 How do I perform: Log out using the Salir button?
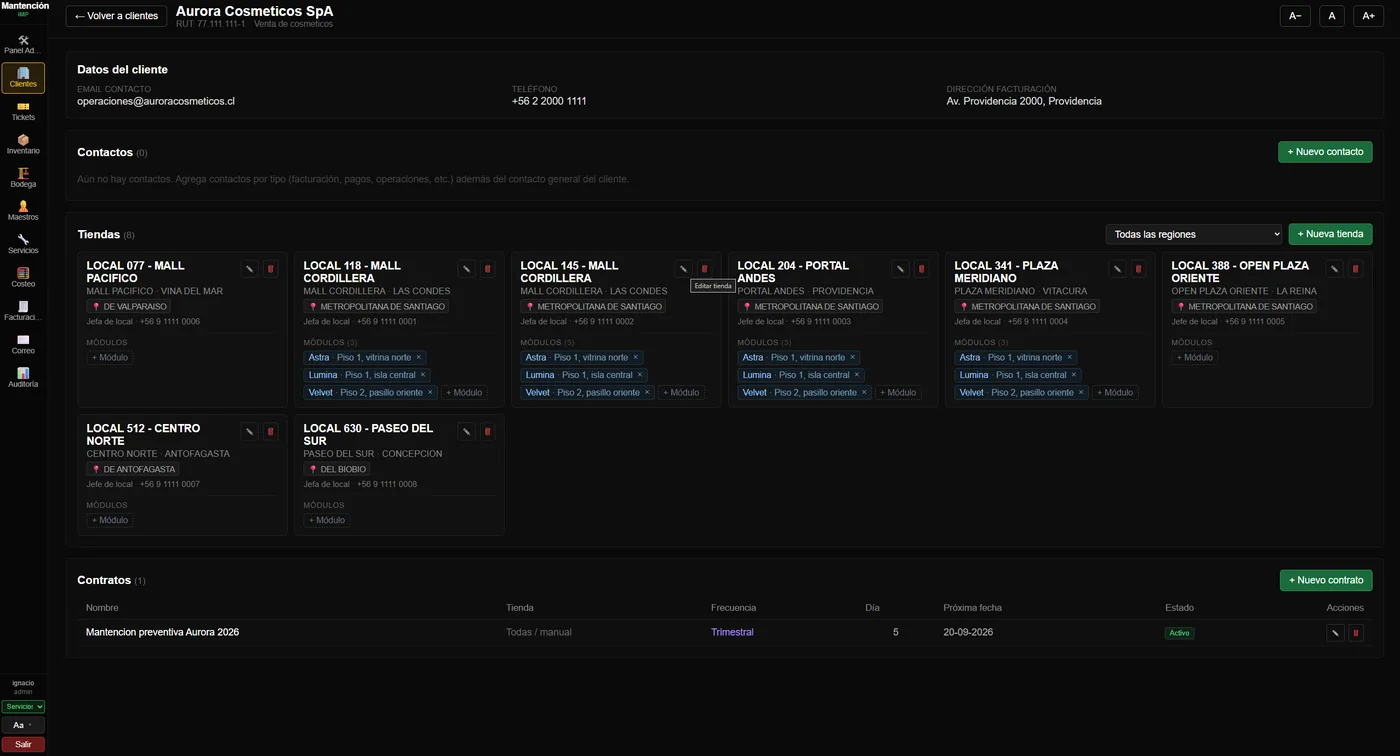tap(23, 744)
